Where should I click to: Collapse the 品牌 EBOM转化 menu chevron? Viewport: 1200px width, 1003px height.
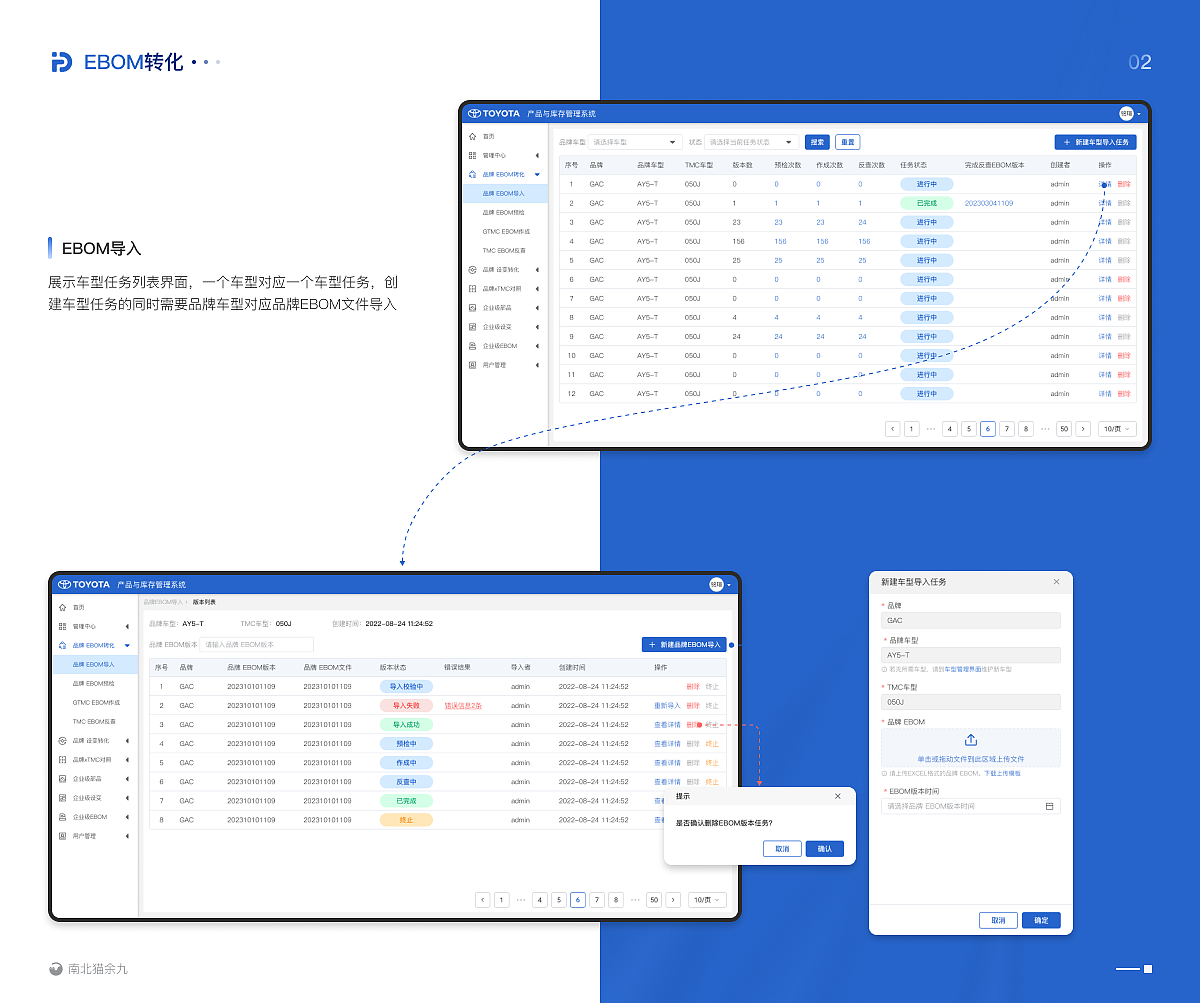(x=537, y=173)
